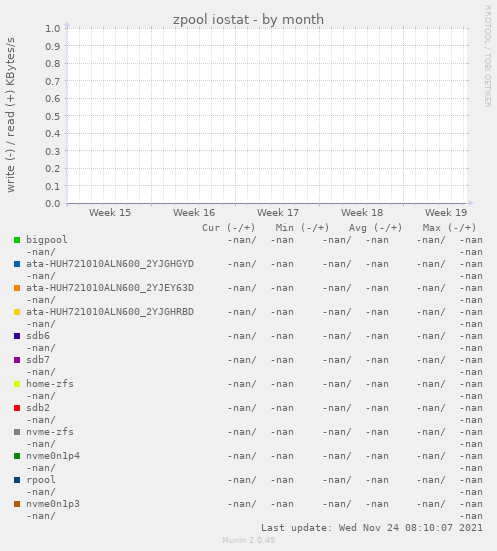Click the orange 2YJEY63D disk color swatch
Viewport: 497px width, 551px height.
click(x=17, y=288)
